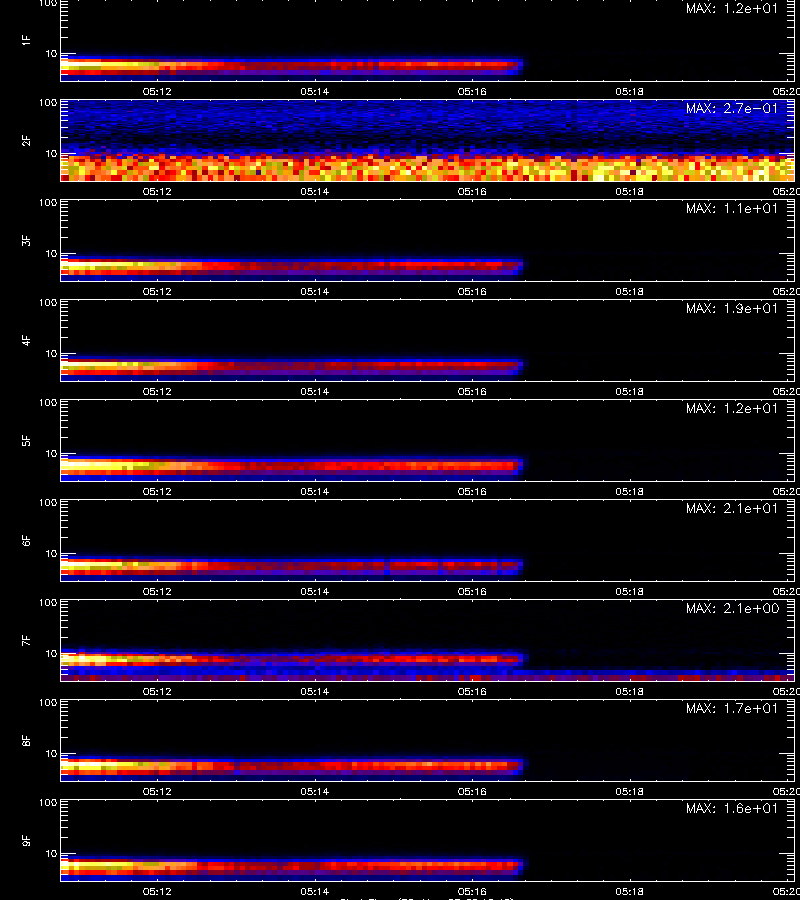Image resolution: width=800 pixels, height=900 pixels.
Task: Click the 05:14 time label under panel 3F
Action: pos(314,292)
